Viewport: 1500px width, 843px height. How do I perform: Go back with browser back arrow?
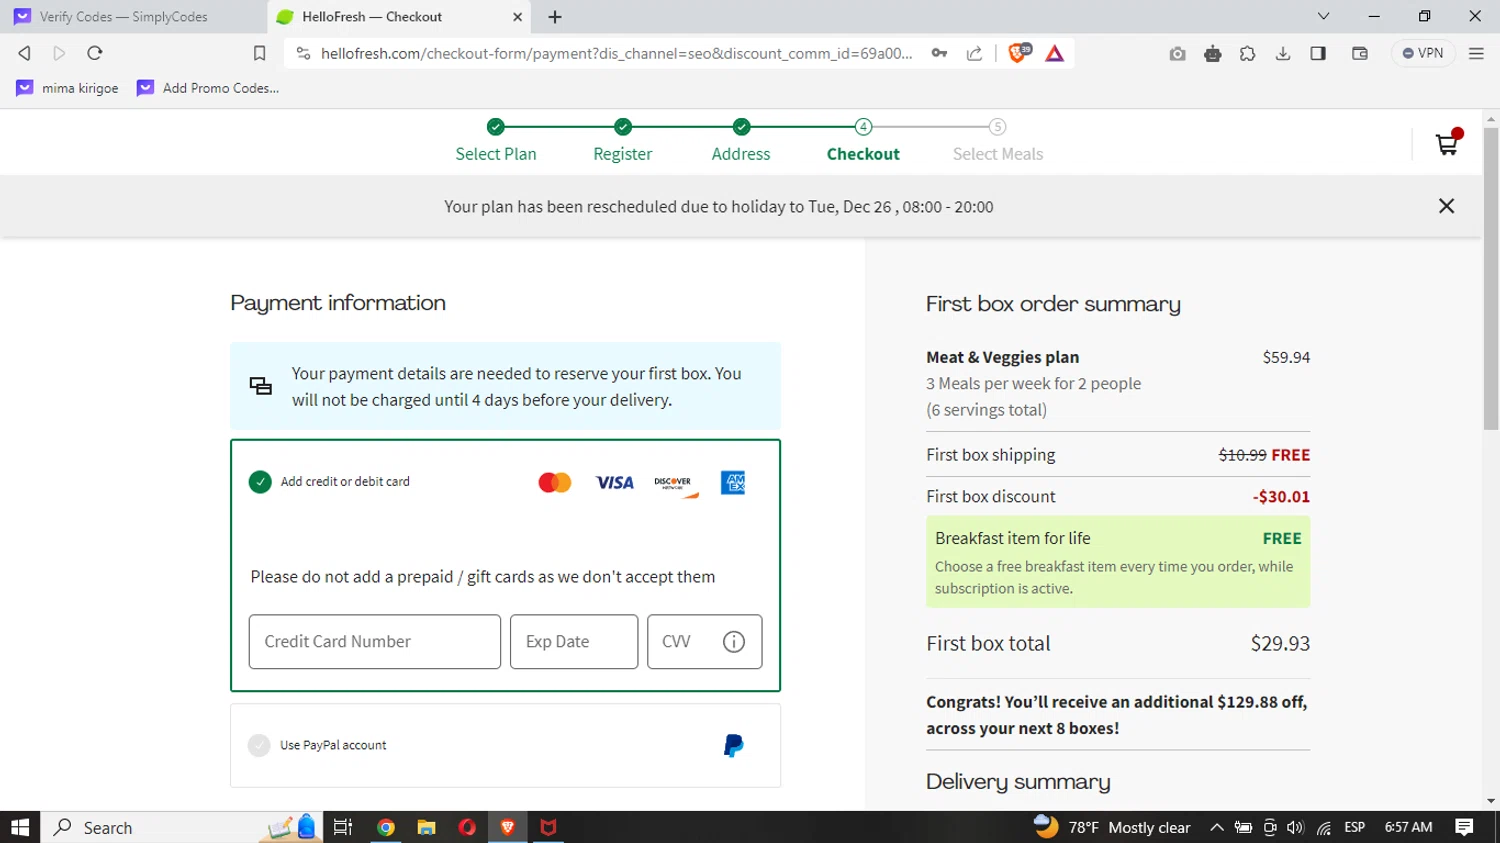point(25,53)
